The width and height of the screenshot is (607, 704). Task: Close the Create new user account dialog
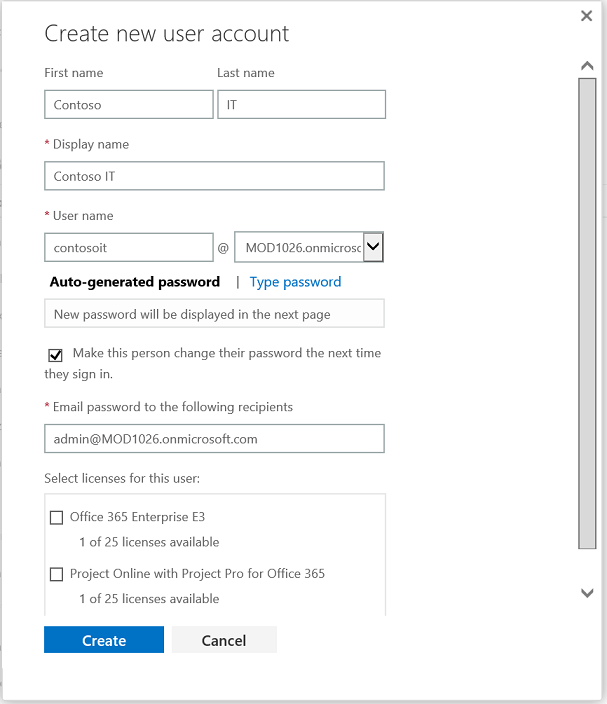(x=587, y=16)
